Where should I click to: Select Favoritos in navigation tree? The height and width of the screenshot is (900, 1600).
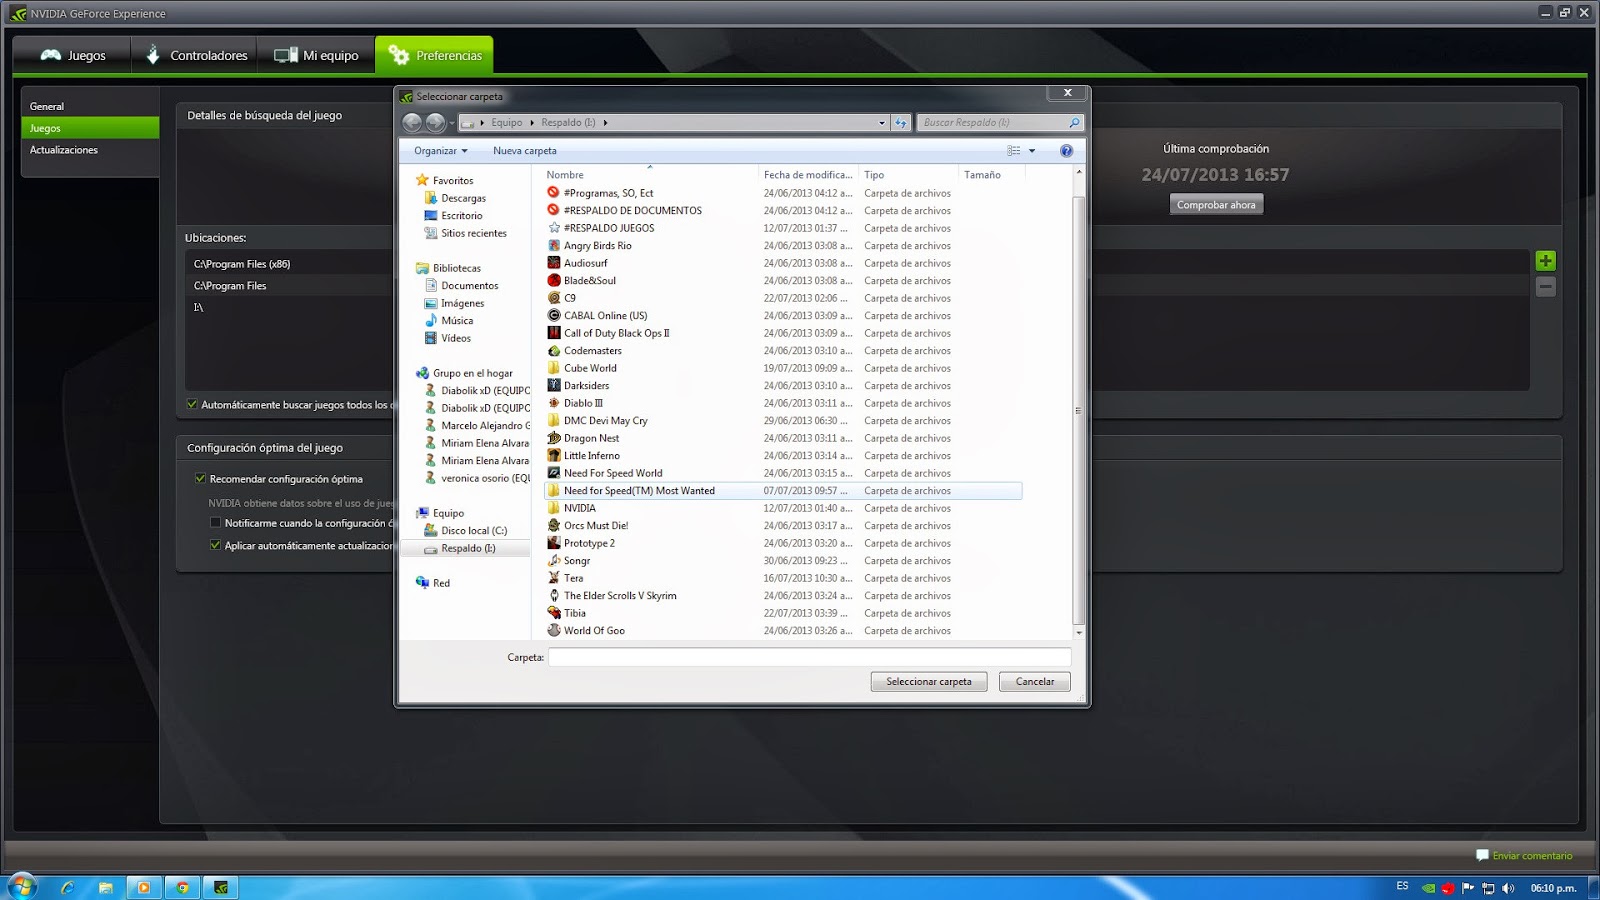coord(453,181)
